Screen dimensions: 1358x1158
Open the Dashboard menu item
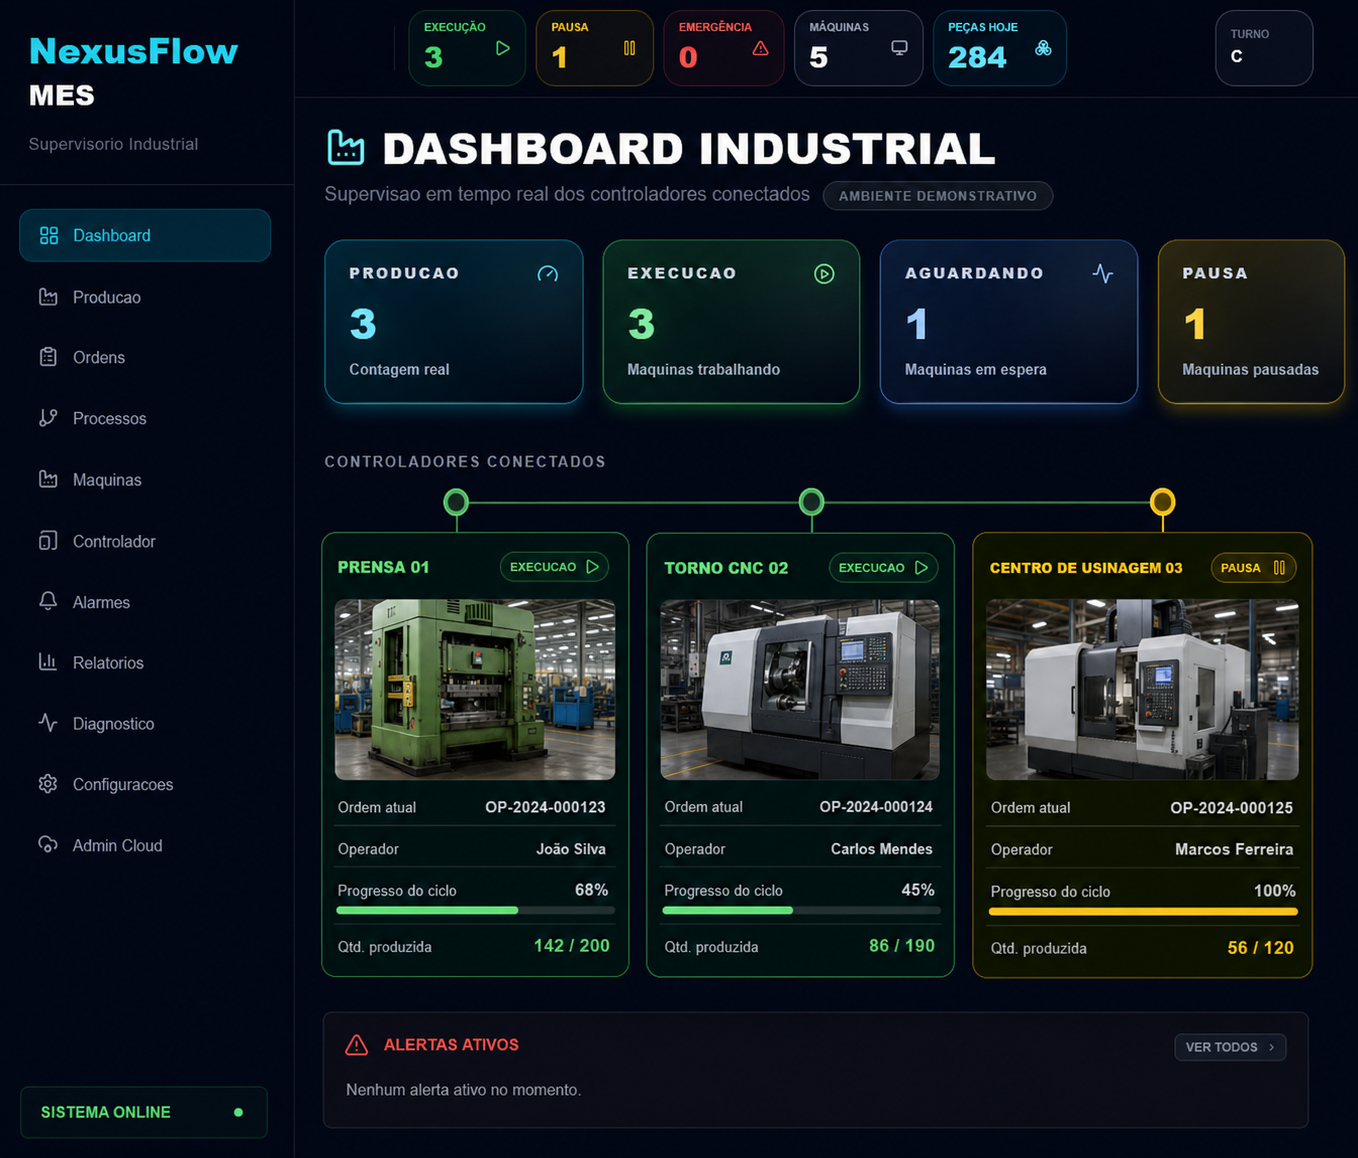pyautogui.click(x=145, y=236)
